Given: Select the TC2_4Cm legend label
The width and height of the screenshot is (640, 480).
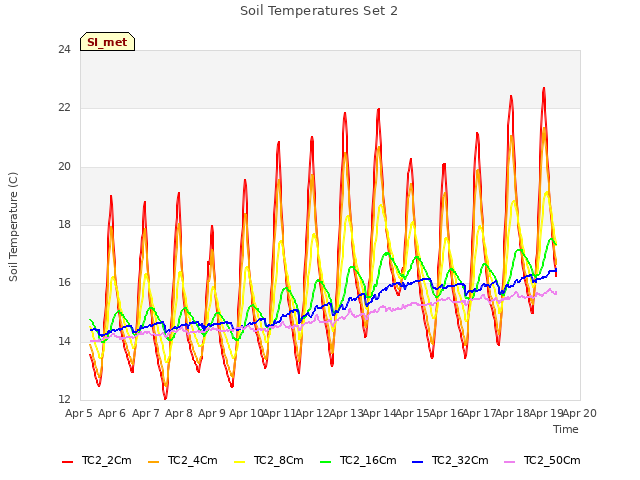Looking at the screenshot, I should [193, 461].
